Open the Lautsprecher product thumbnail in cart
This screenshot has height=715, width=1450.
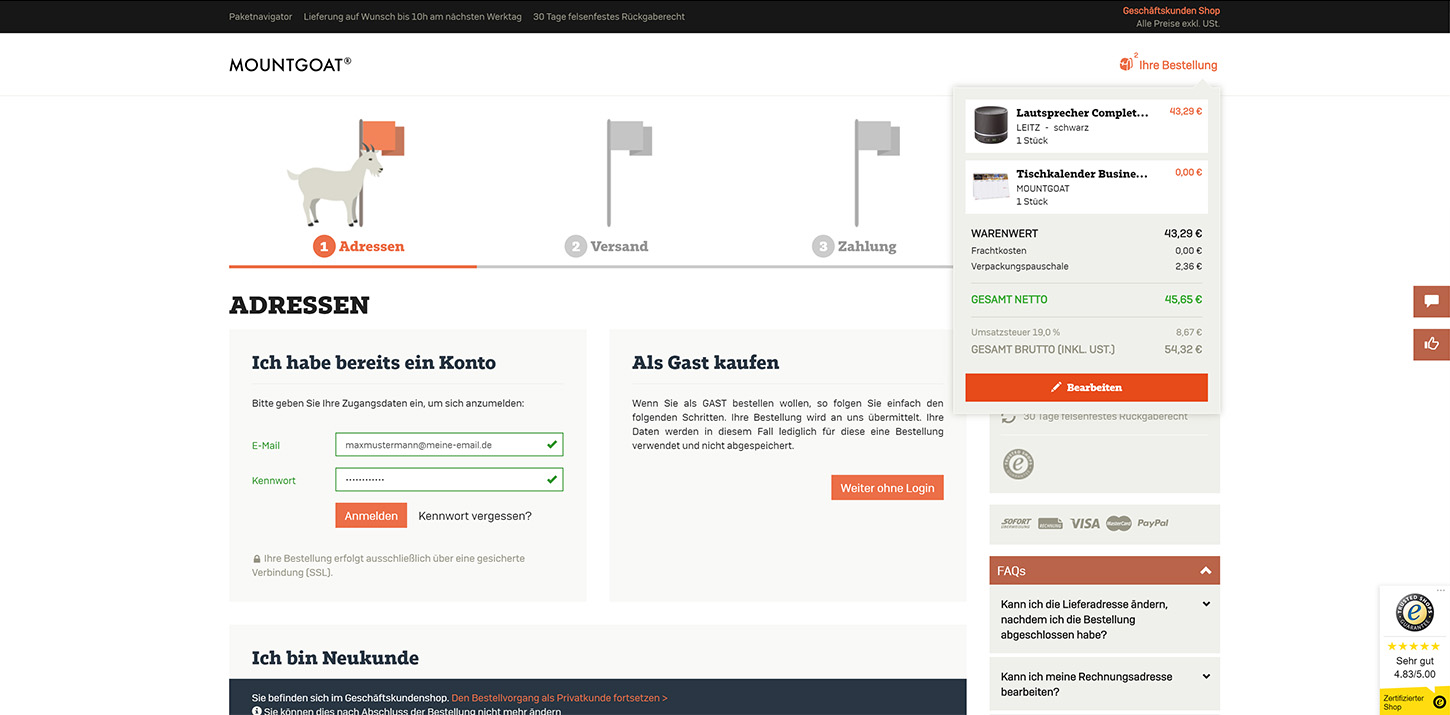[992, 126]
